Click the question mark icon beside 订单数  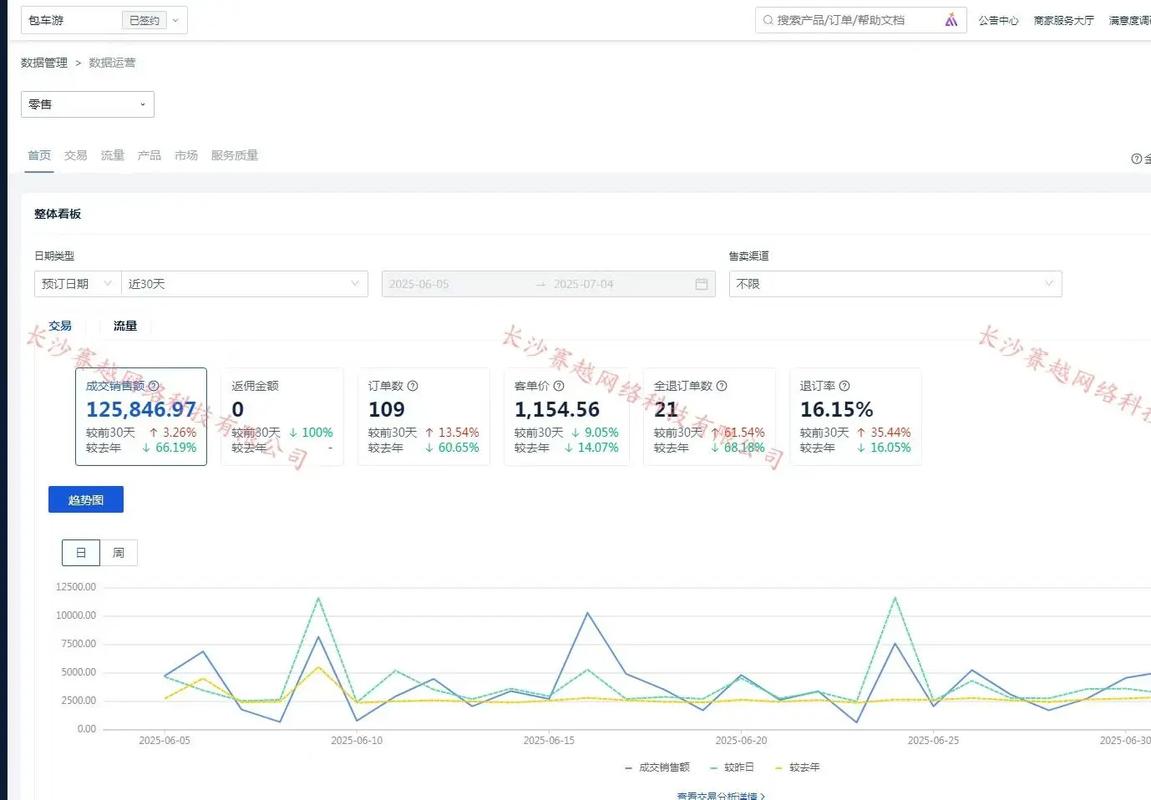(x=412, y=386)
